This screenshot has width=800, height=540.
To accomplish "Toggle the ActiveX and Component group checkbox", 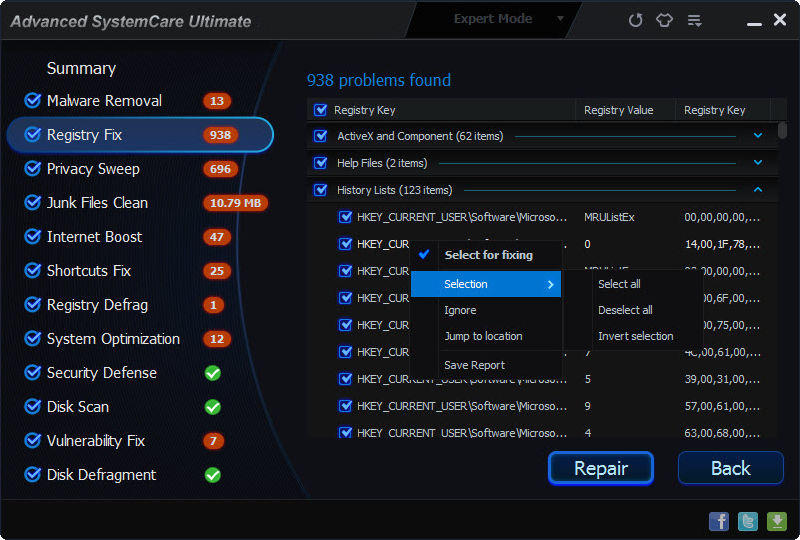I will (320, 136).
